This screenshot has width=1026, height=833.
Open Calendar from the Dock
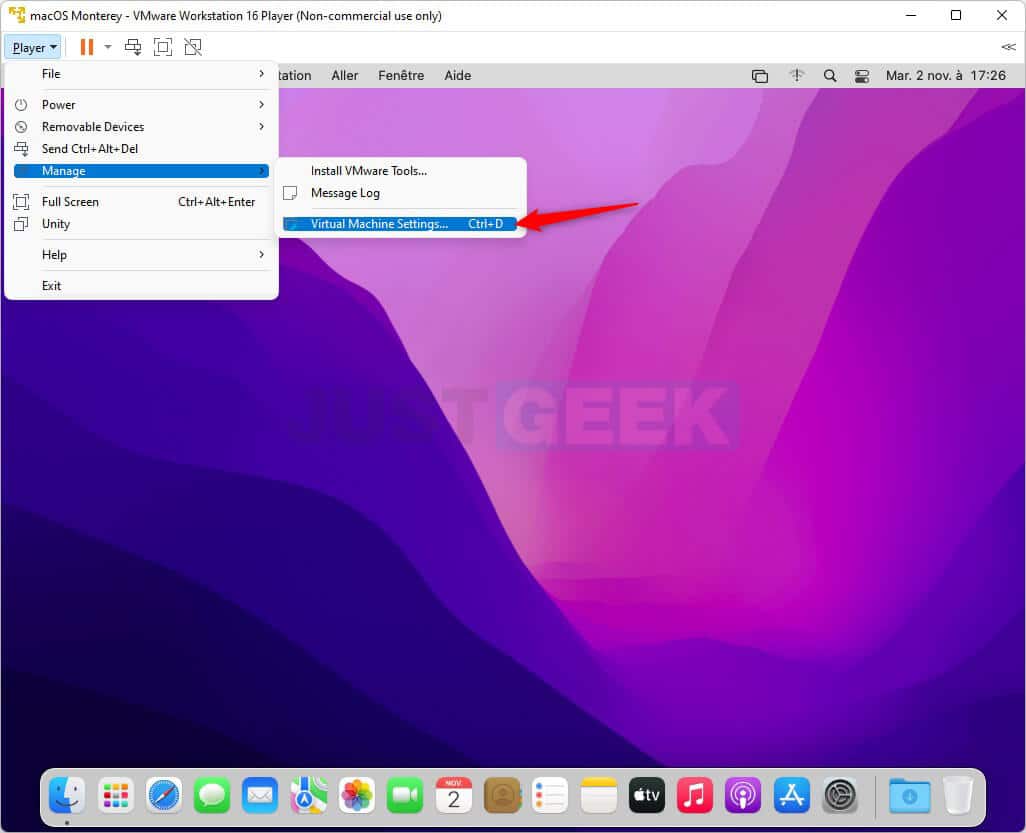point(453,795)
